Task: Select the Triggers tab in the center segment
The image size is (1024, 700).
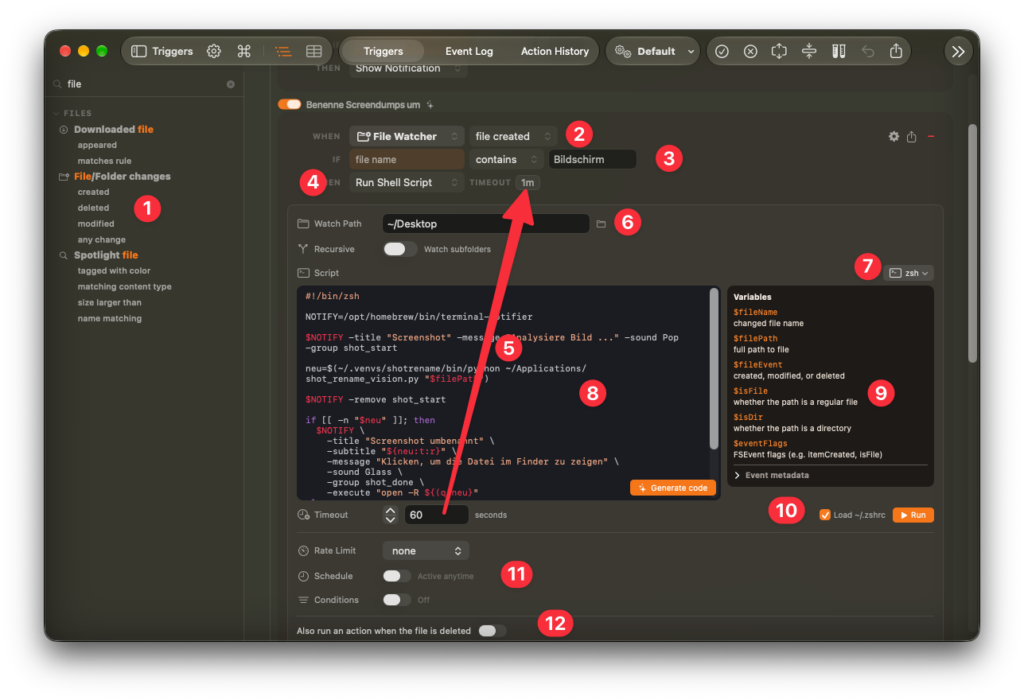Action: click(383, 51)
